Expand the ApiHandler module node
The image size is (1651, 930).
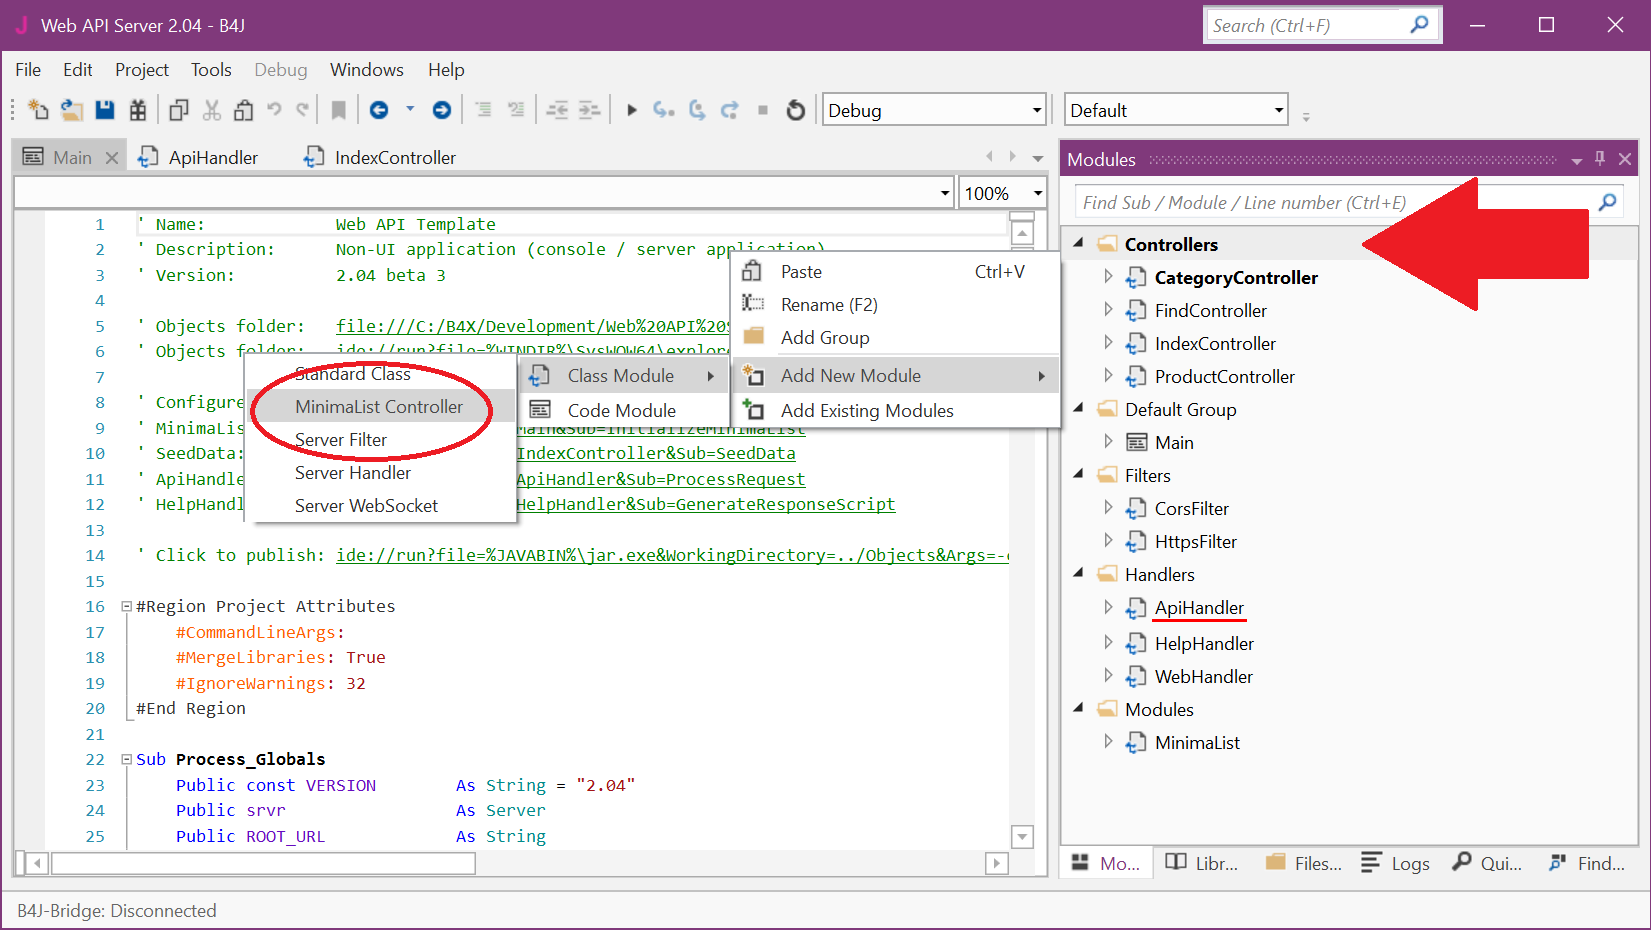click(1108, 607)
